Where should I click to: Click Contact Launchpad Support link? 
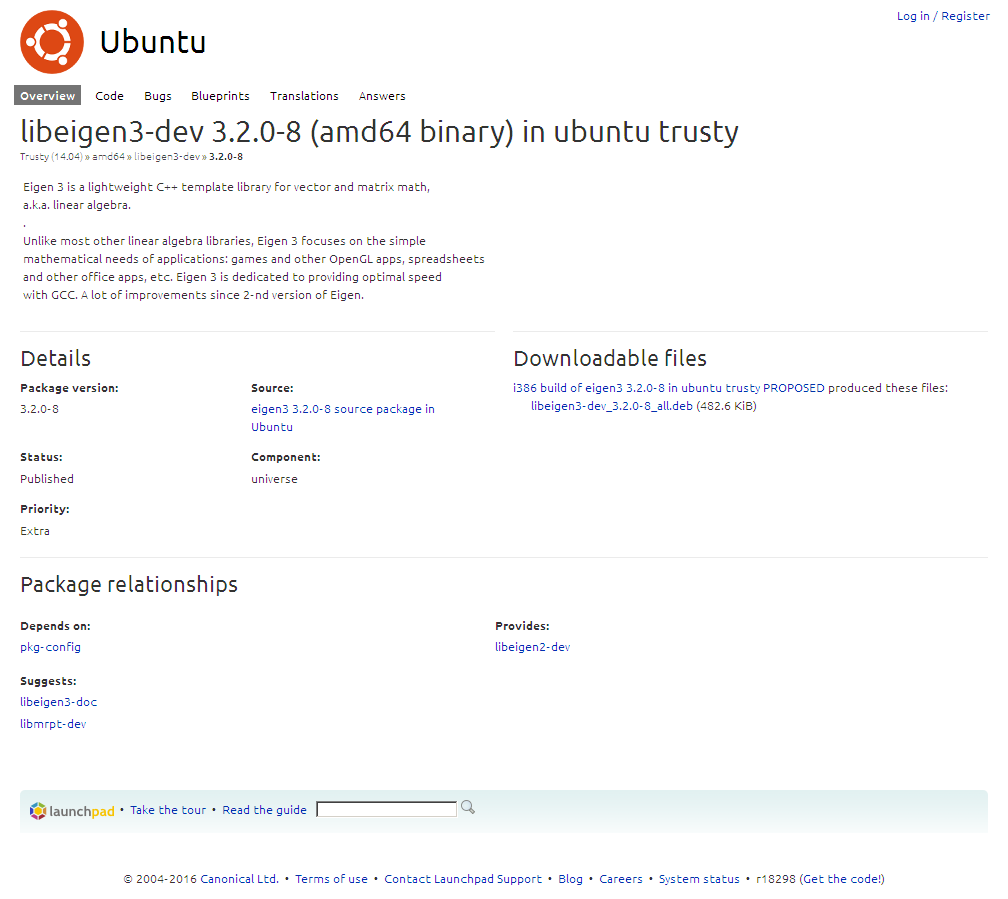tap(463, 879)
